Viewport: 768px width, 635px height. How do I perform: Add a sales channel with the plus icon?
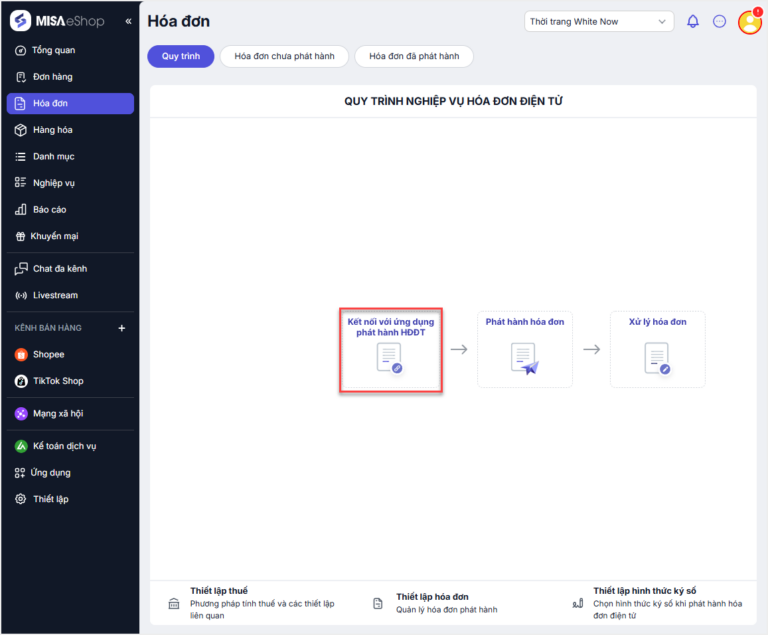(121, 328)
